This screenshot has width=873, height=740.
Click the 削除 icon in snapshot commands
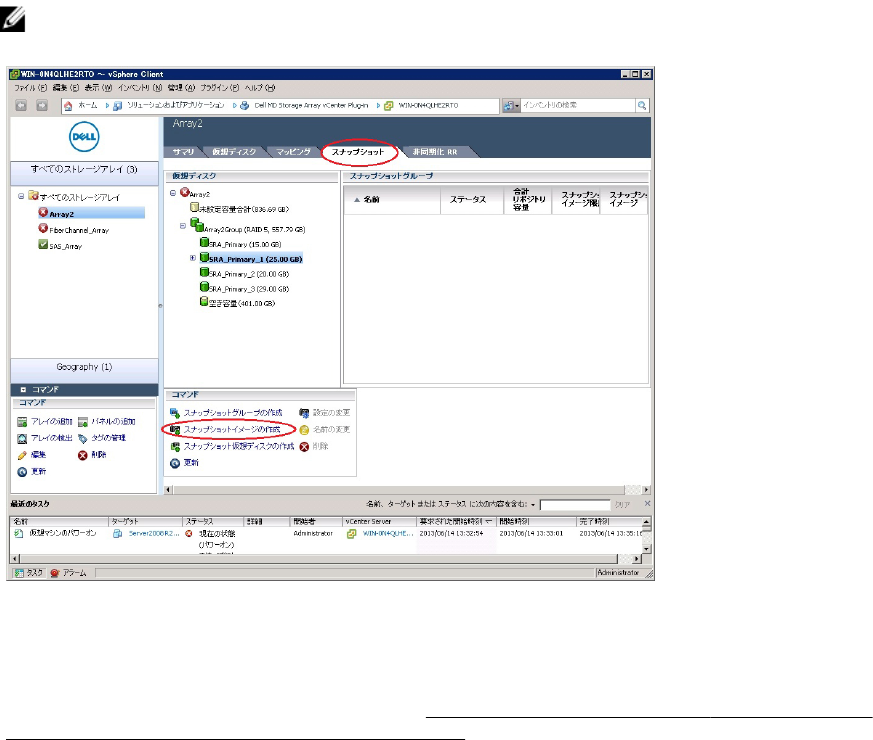tap(304, 446)
